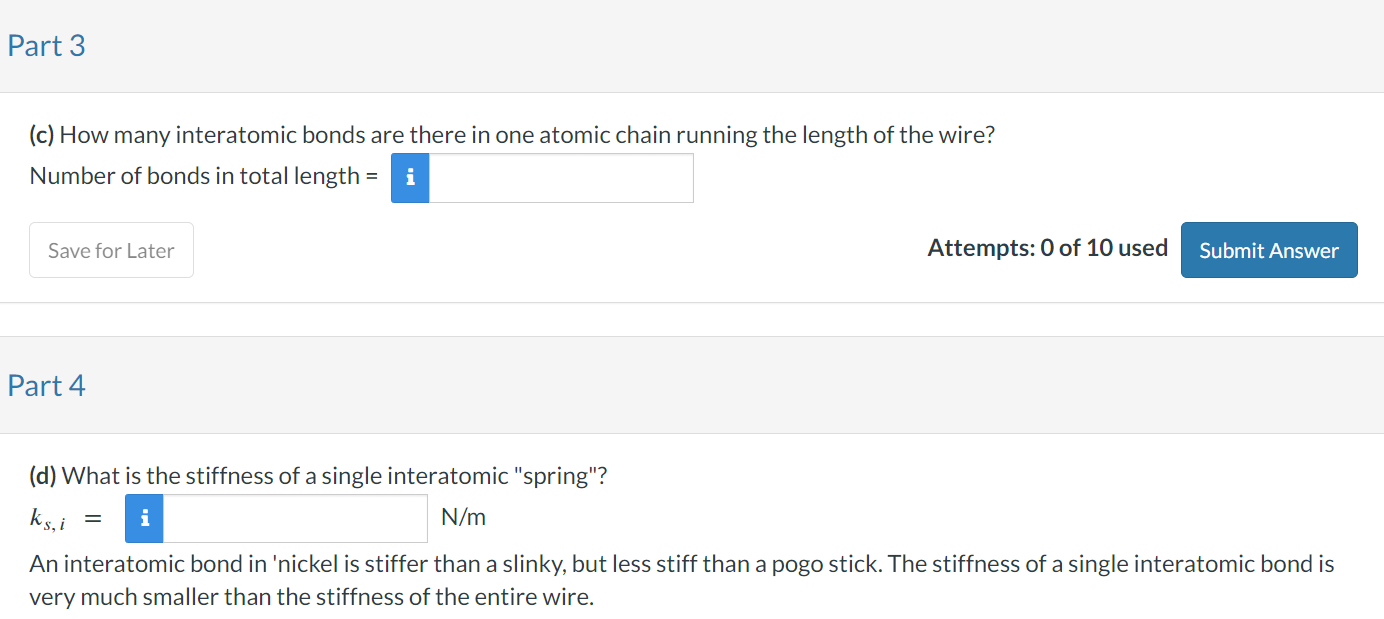
Task: Click inside the Number of bonds answer field
Action: coord(560,177)
